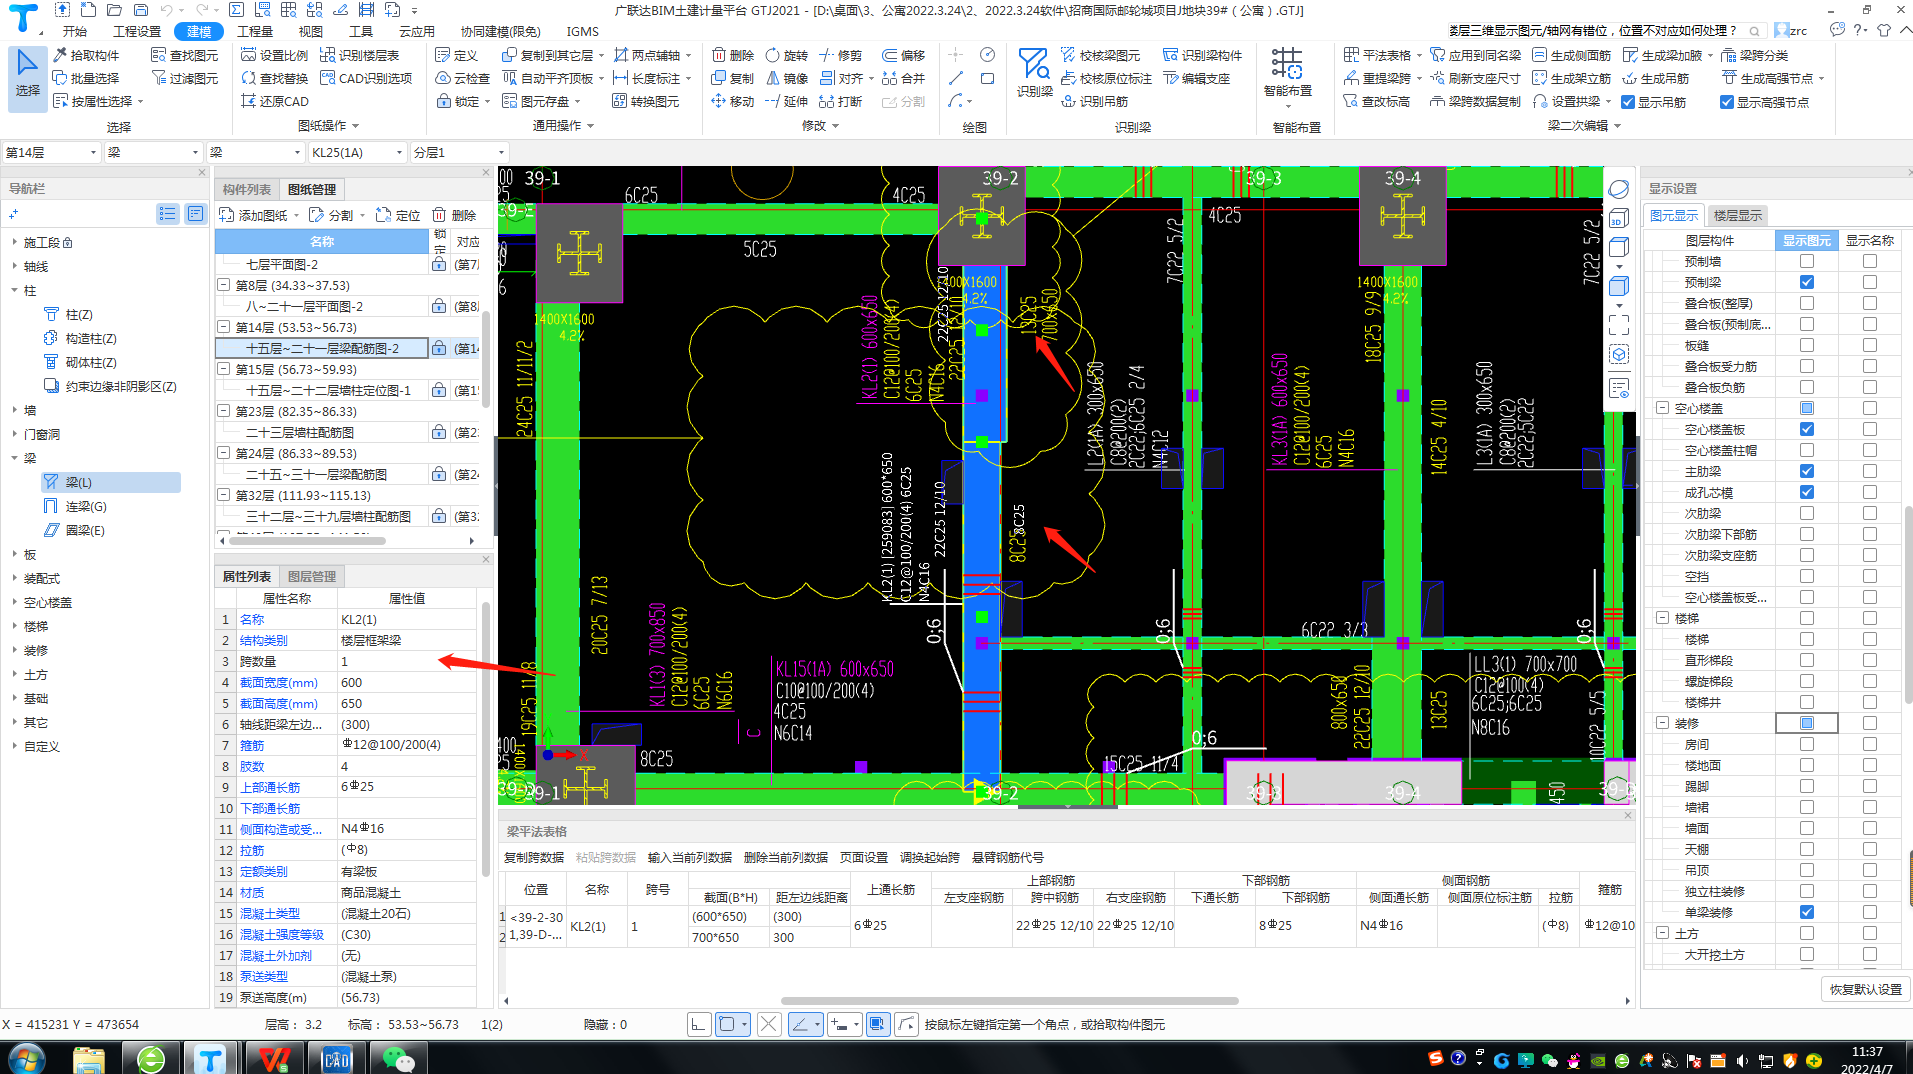Click the drawing list horizontal scrollbar
Screen dimensions: 1913x1074
(x=307, y=541)
